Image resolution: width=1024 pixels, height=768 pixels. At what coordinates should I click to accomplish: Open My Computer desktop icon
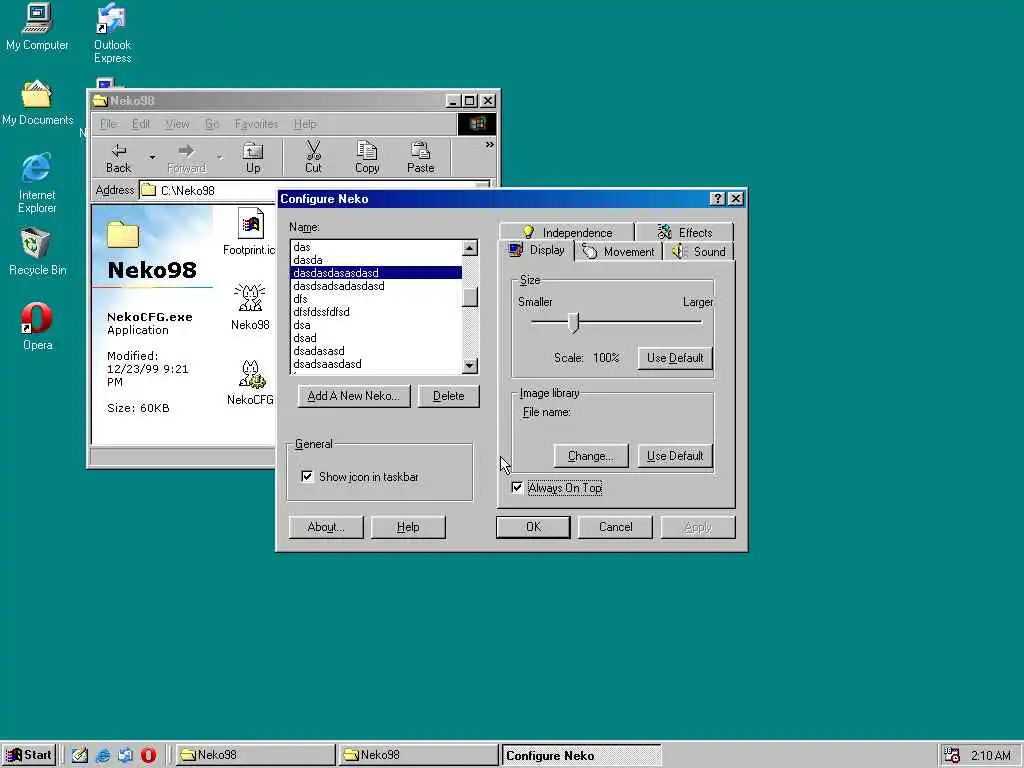(37, 27)
